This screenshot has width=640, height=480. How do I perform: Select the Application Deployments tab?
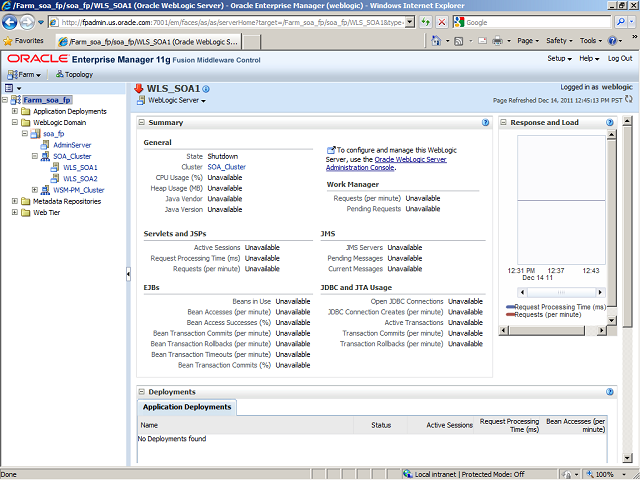click(187, 407)
